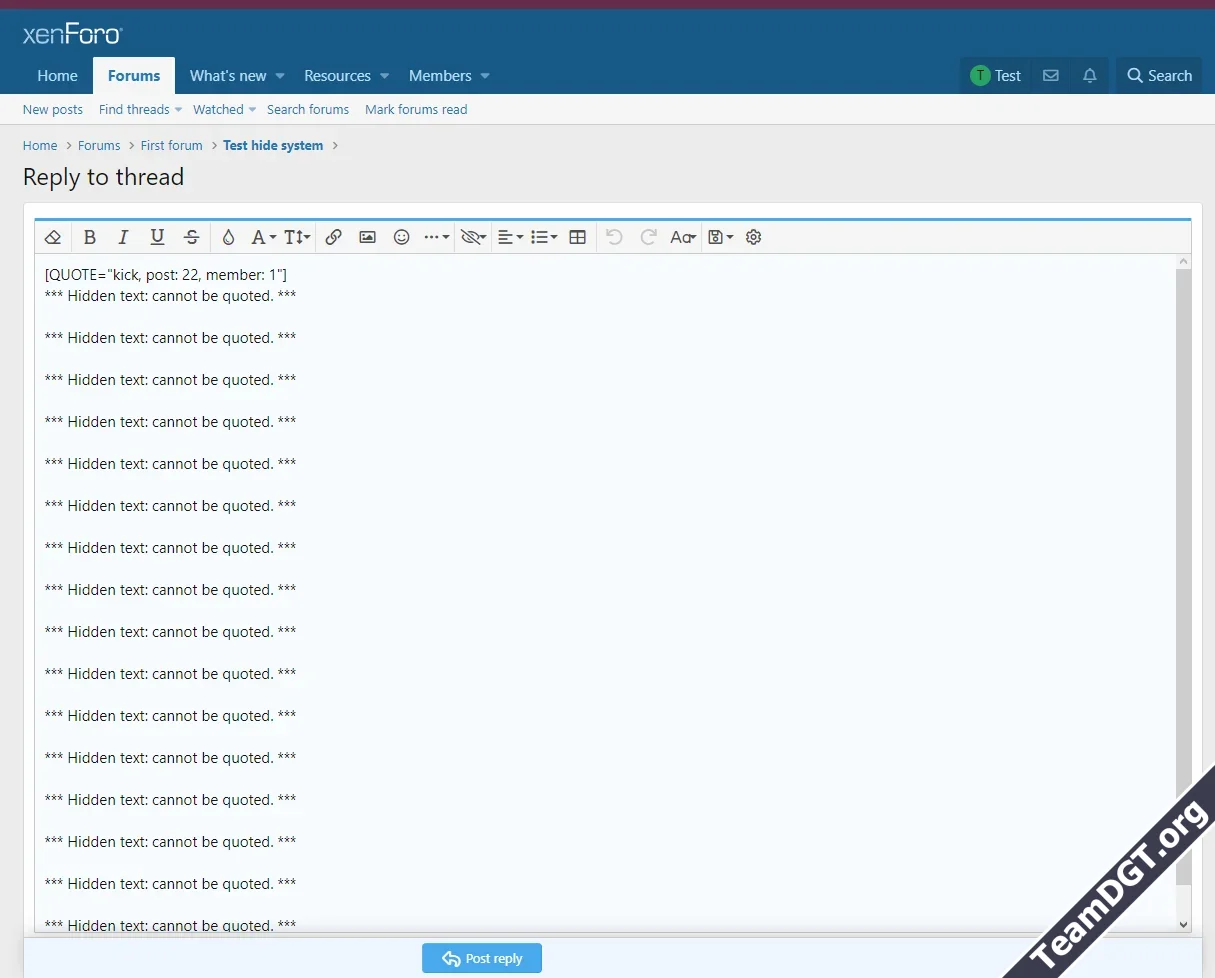Insert an image into the post
This screenshot has height=978, width=1215.
[367, 237]
